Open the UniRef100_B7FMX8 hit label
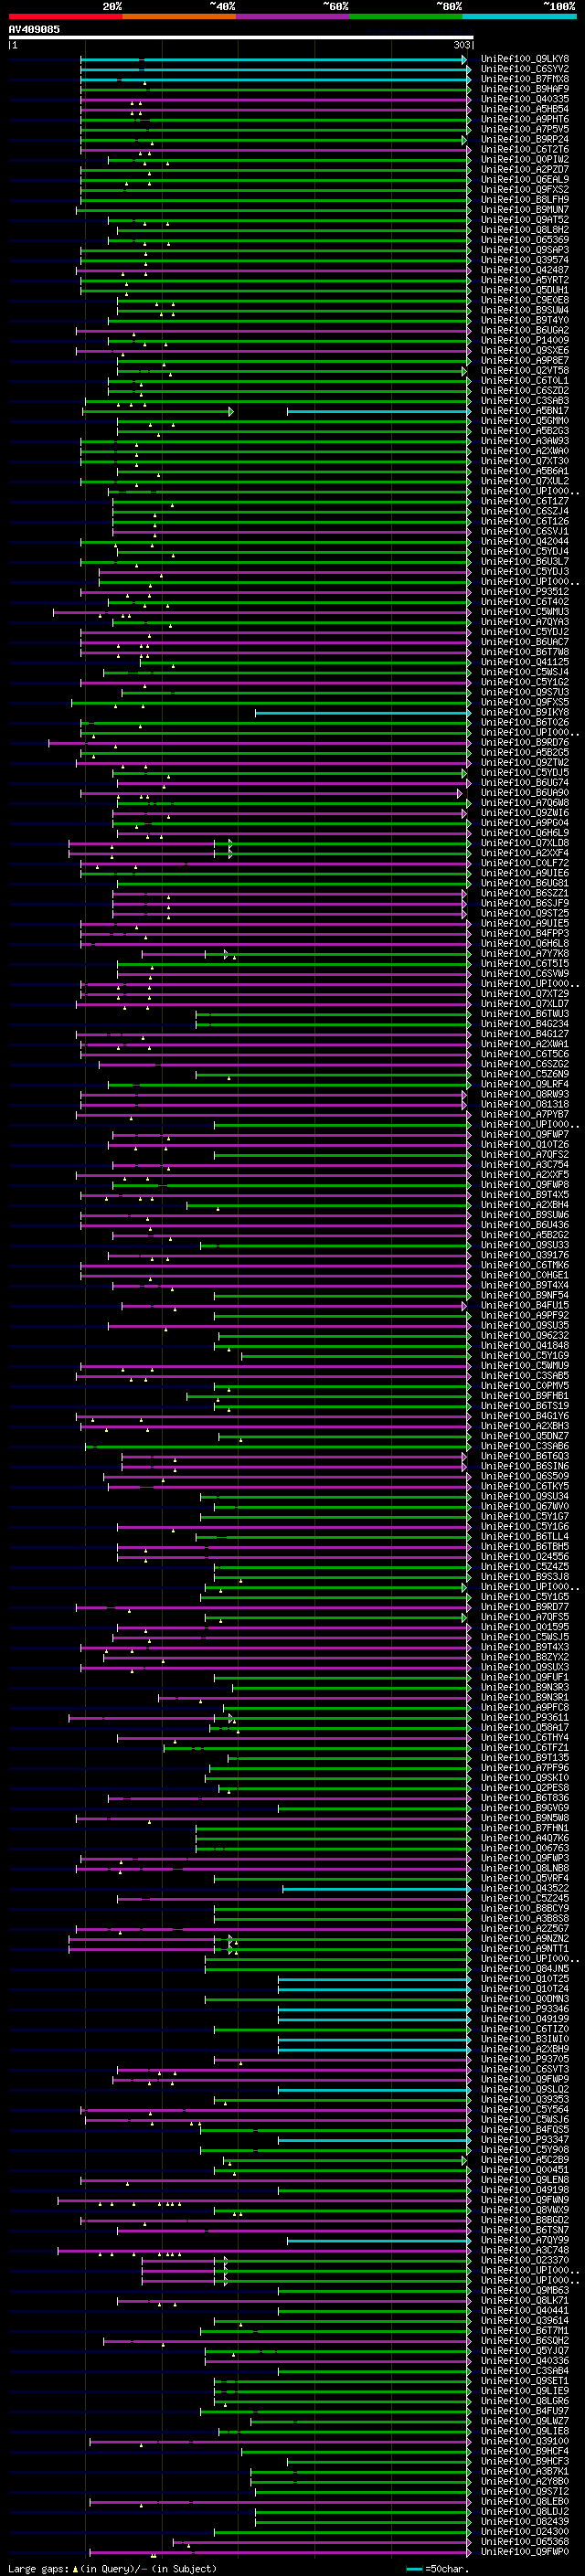The image size is (585, 2576). tap(525, 79)
